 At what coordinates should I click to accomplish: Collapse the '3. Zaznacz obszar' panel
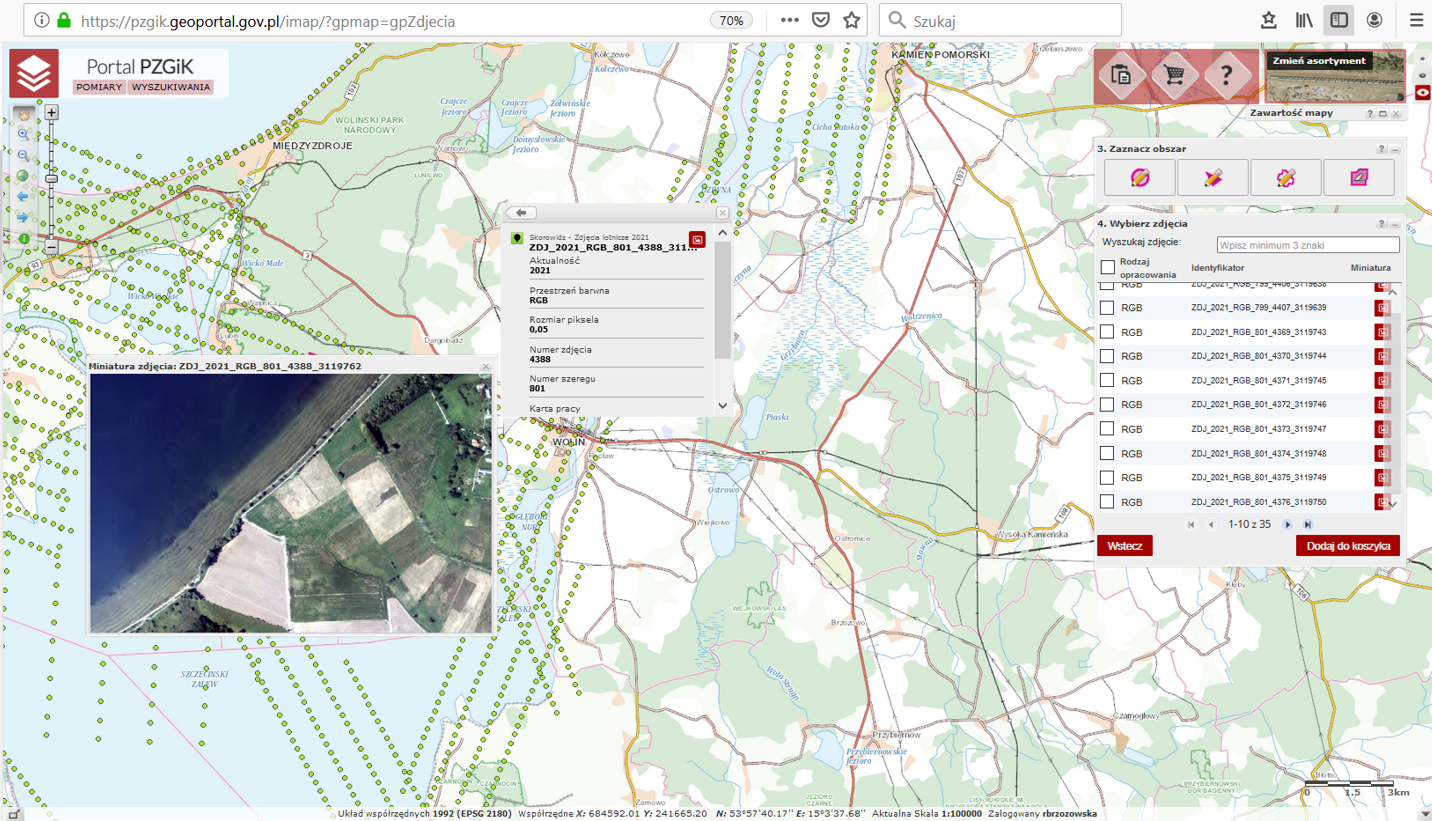tap(1395, 149)
